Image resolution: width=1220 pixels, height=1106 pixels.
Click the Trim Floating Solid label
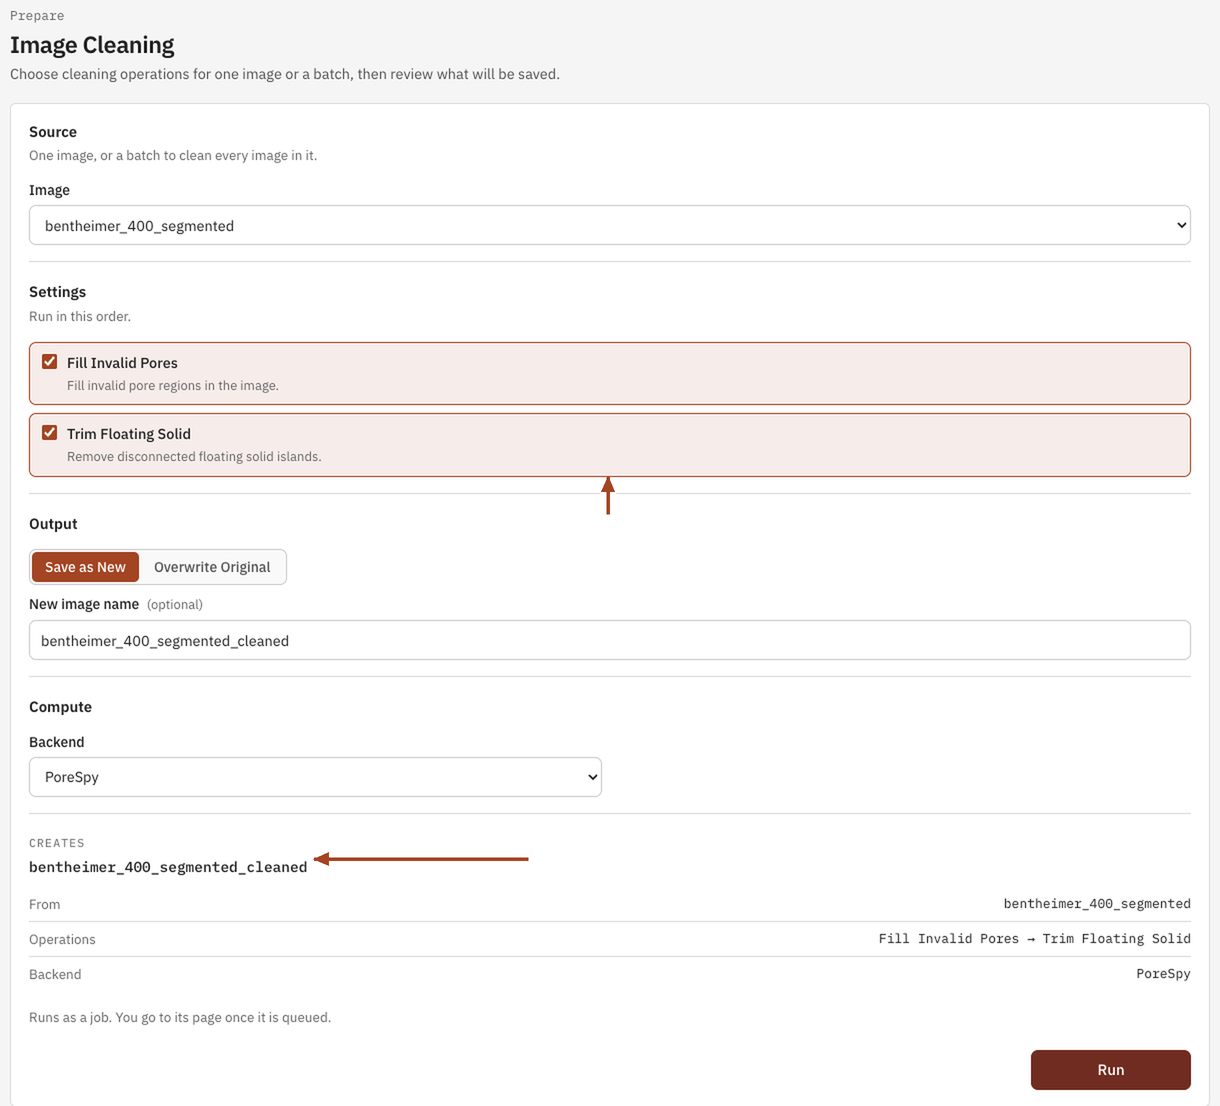point(129,434)
